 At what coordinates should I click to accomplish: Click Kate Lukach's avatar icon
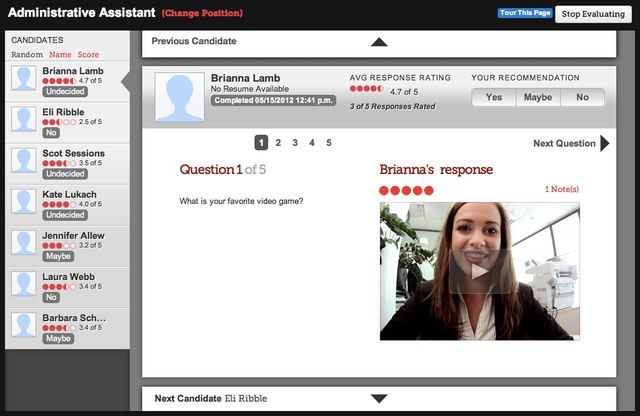[25, 203]
